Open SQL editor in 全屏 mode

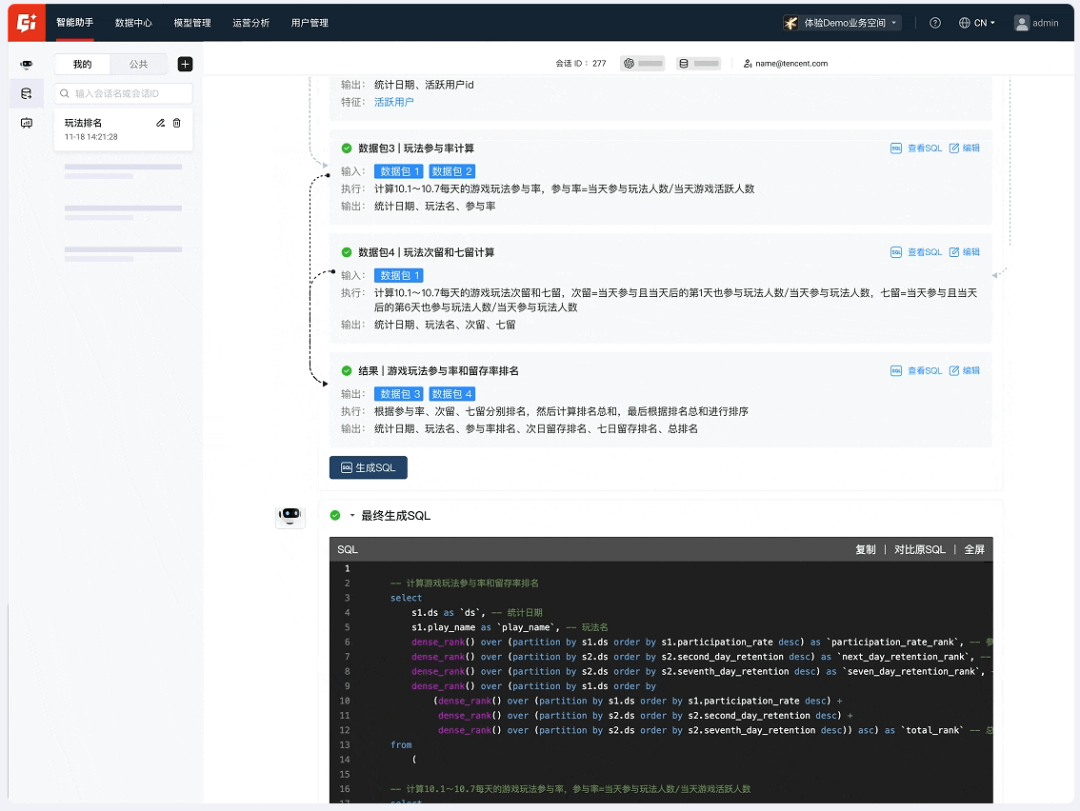tap(974, 549)
